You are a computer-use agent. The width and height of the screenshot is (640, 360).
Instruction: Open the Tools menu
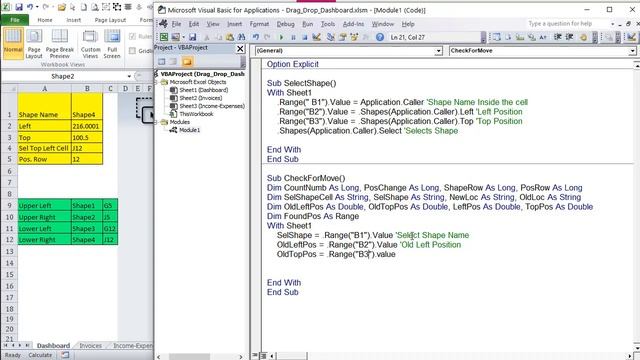tap(328, 24)
